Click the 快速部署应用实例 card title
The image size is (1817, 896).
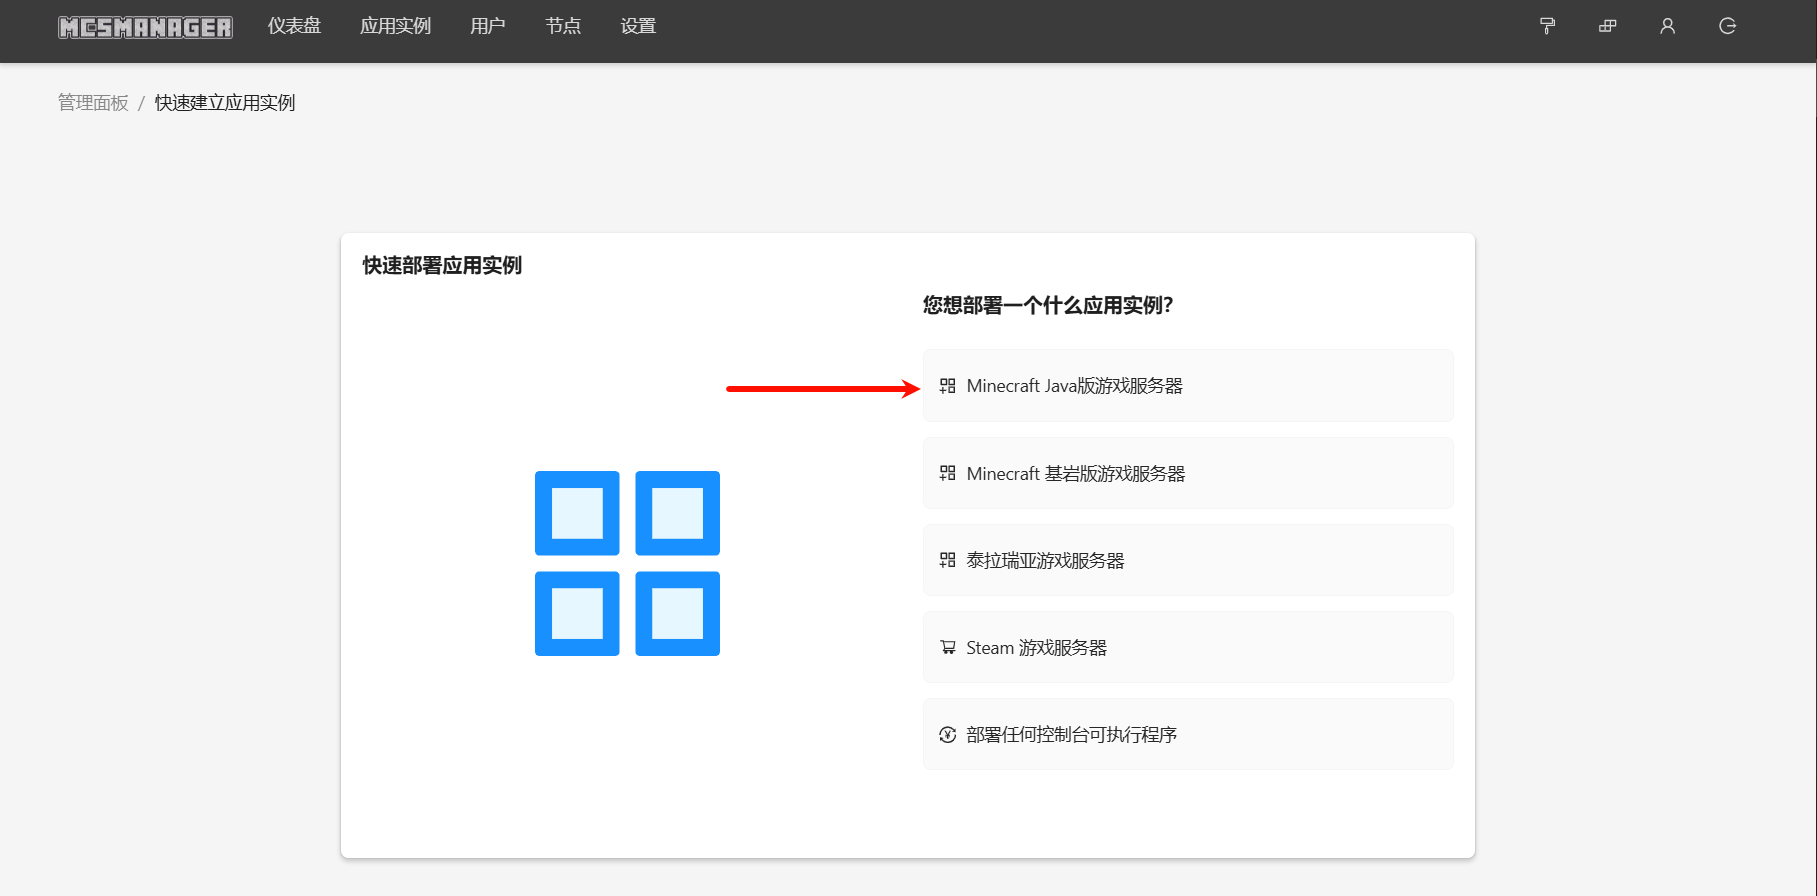pos(442,265)
